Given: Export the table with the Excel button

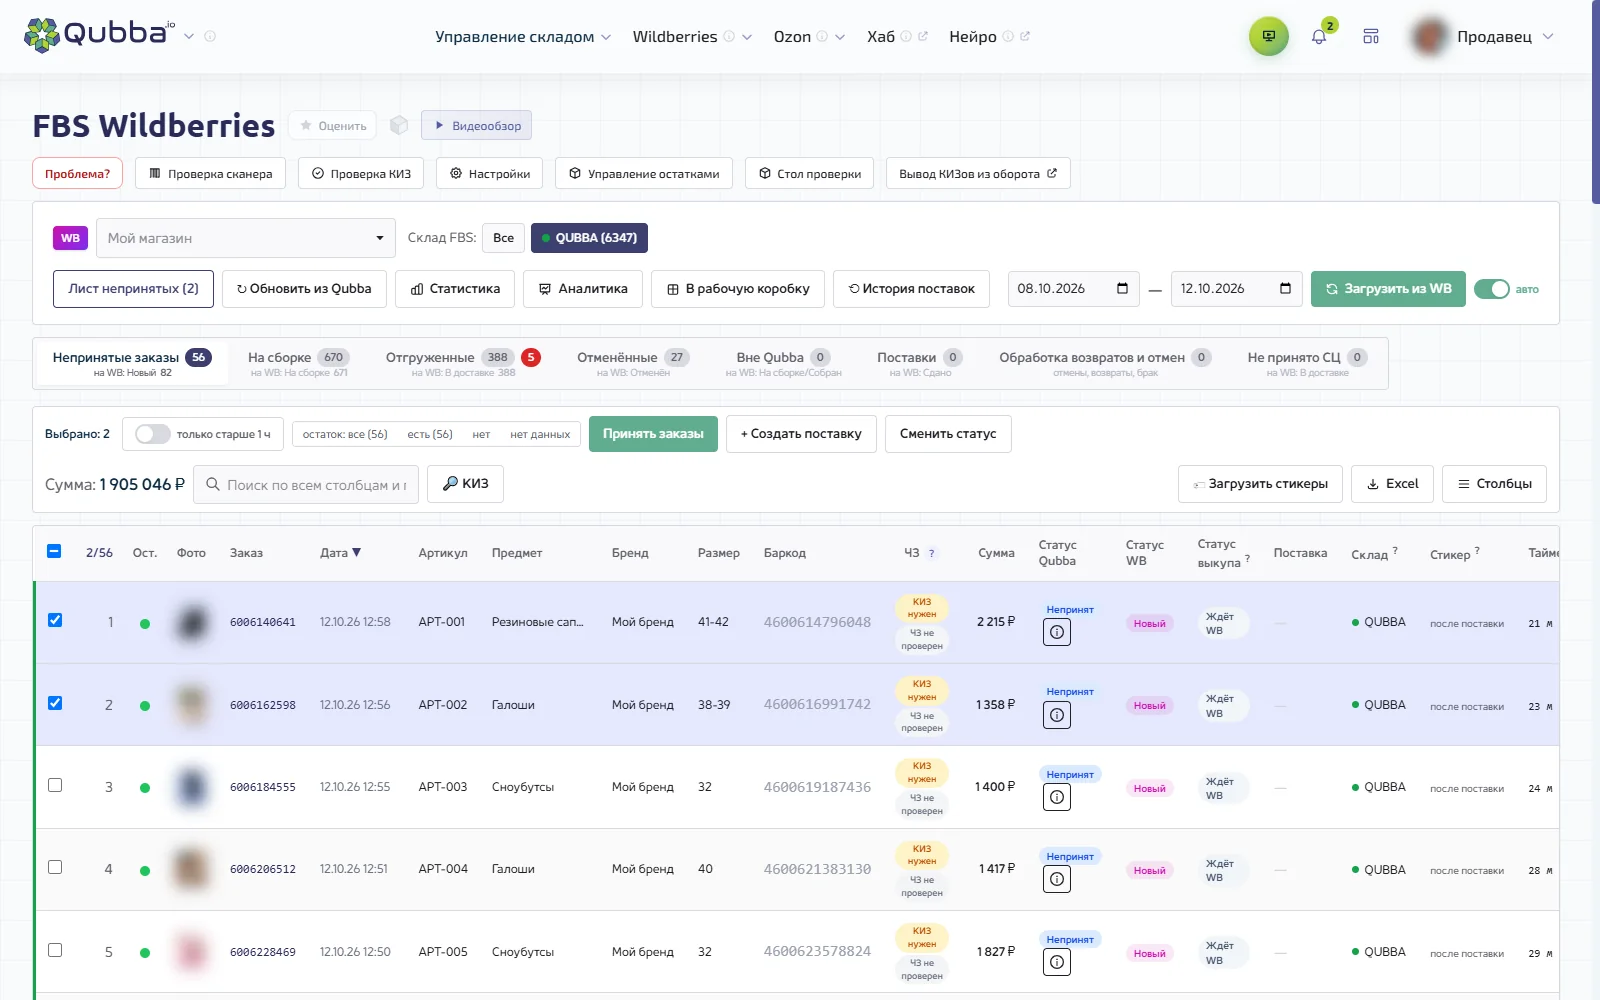Looking at the screenshot, I should pos(1392,484).
